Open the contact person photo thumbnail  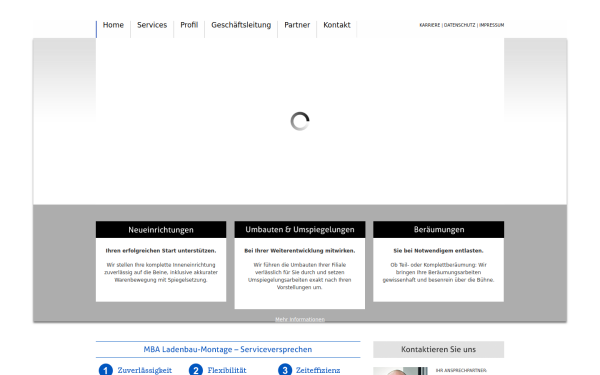tap(400, 371)
